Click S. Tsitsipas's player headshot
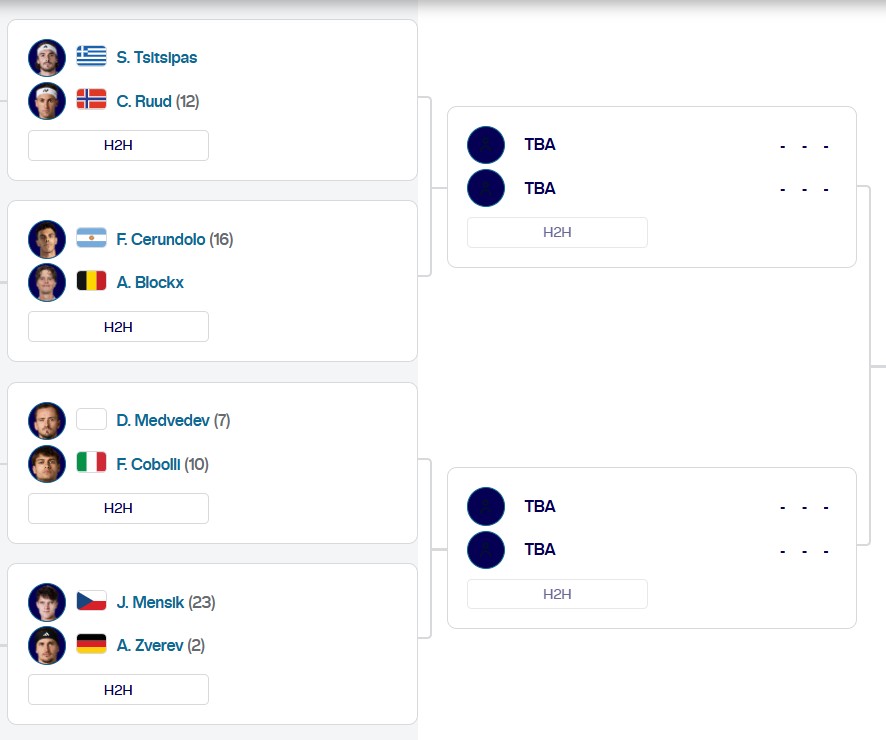 [47, 58]
